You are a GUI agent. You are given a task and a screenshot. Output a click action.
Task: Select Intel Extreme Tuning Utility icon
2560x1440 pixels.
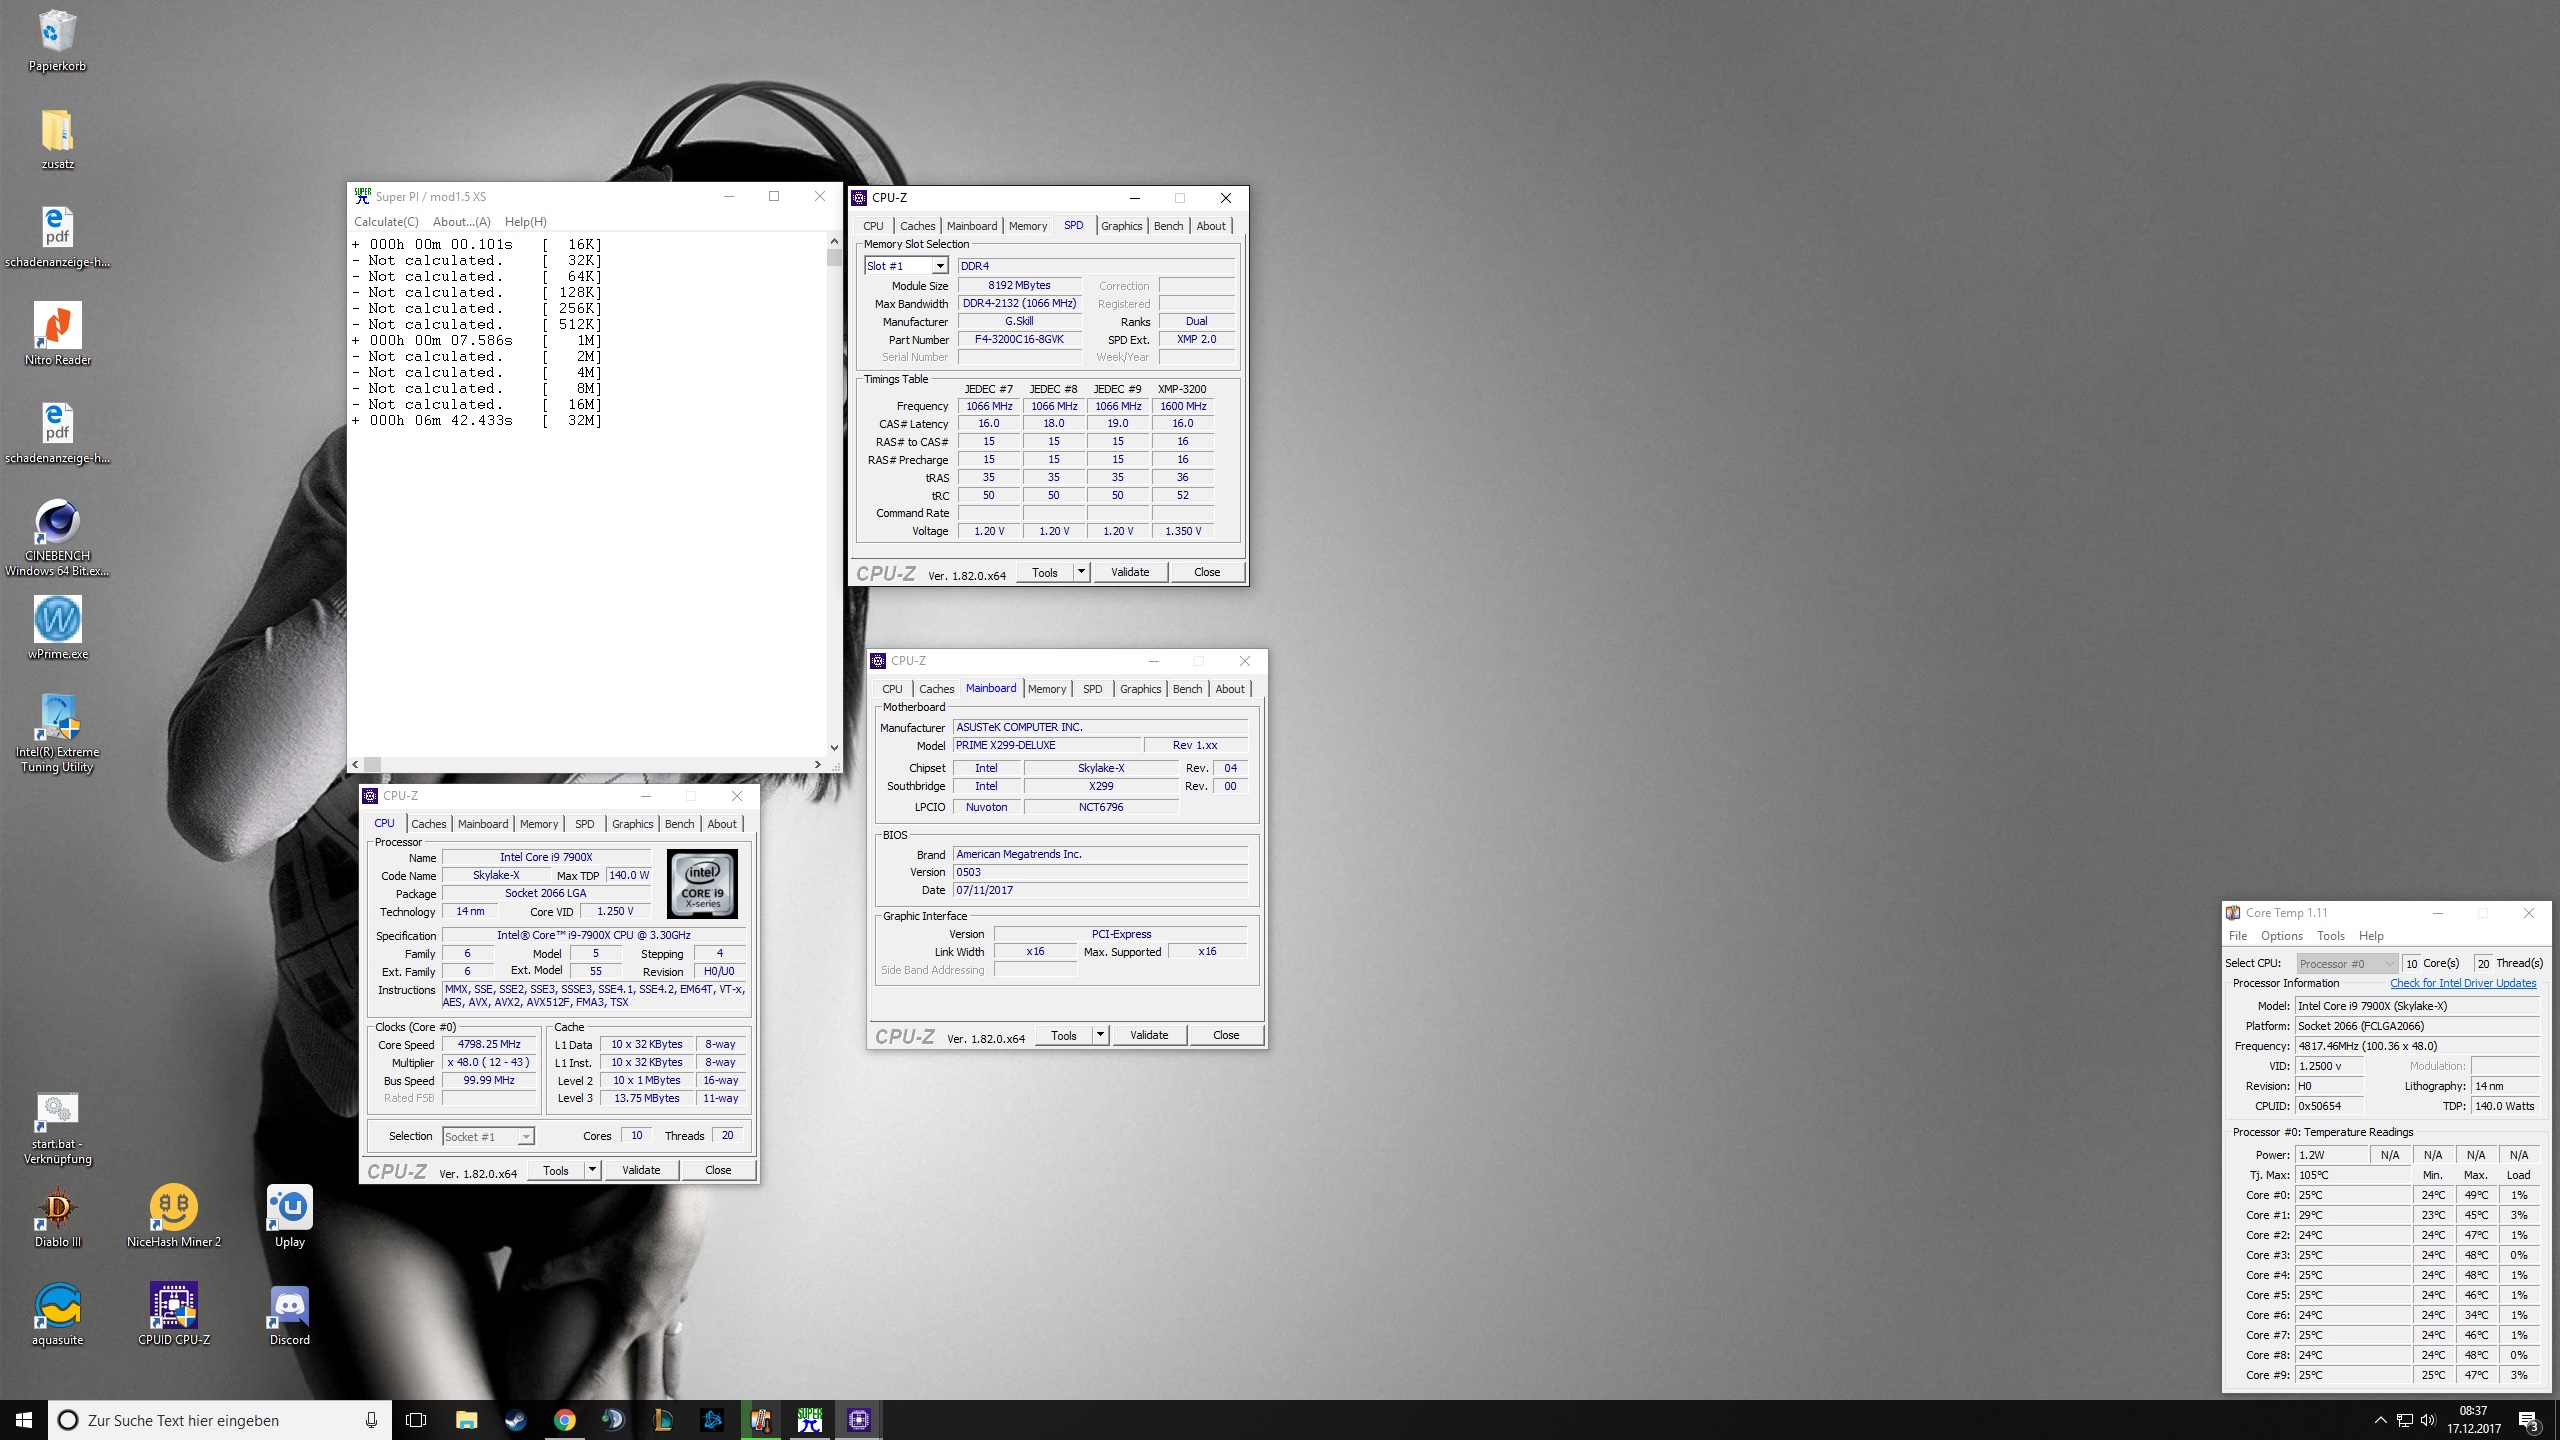pyautogui.click(x=57, y=734)
